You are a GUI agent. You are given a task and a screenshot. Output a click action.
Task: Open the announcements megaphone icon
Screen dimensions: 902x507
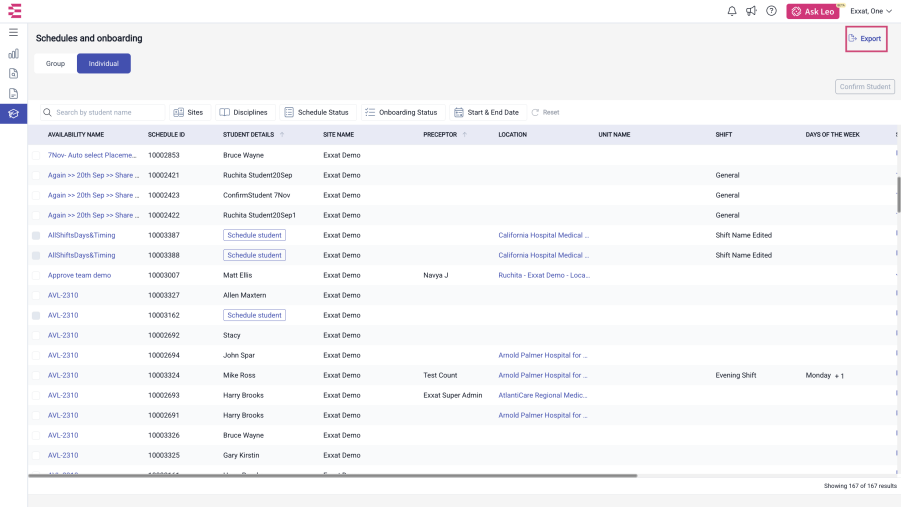pos(751,11)
